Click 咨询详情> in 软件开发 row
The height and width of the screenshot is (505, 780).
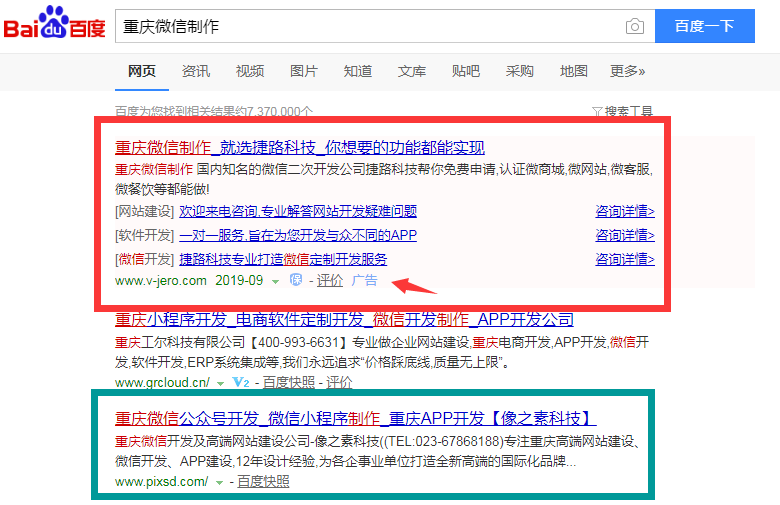(625, 235)
